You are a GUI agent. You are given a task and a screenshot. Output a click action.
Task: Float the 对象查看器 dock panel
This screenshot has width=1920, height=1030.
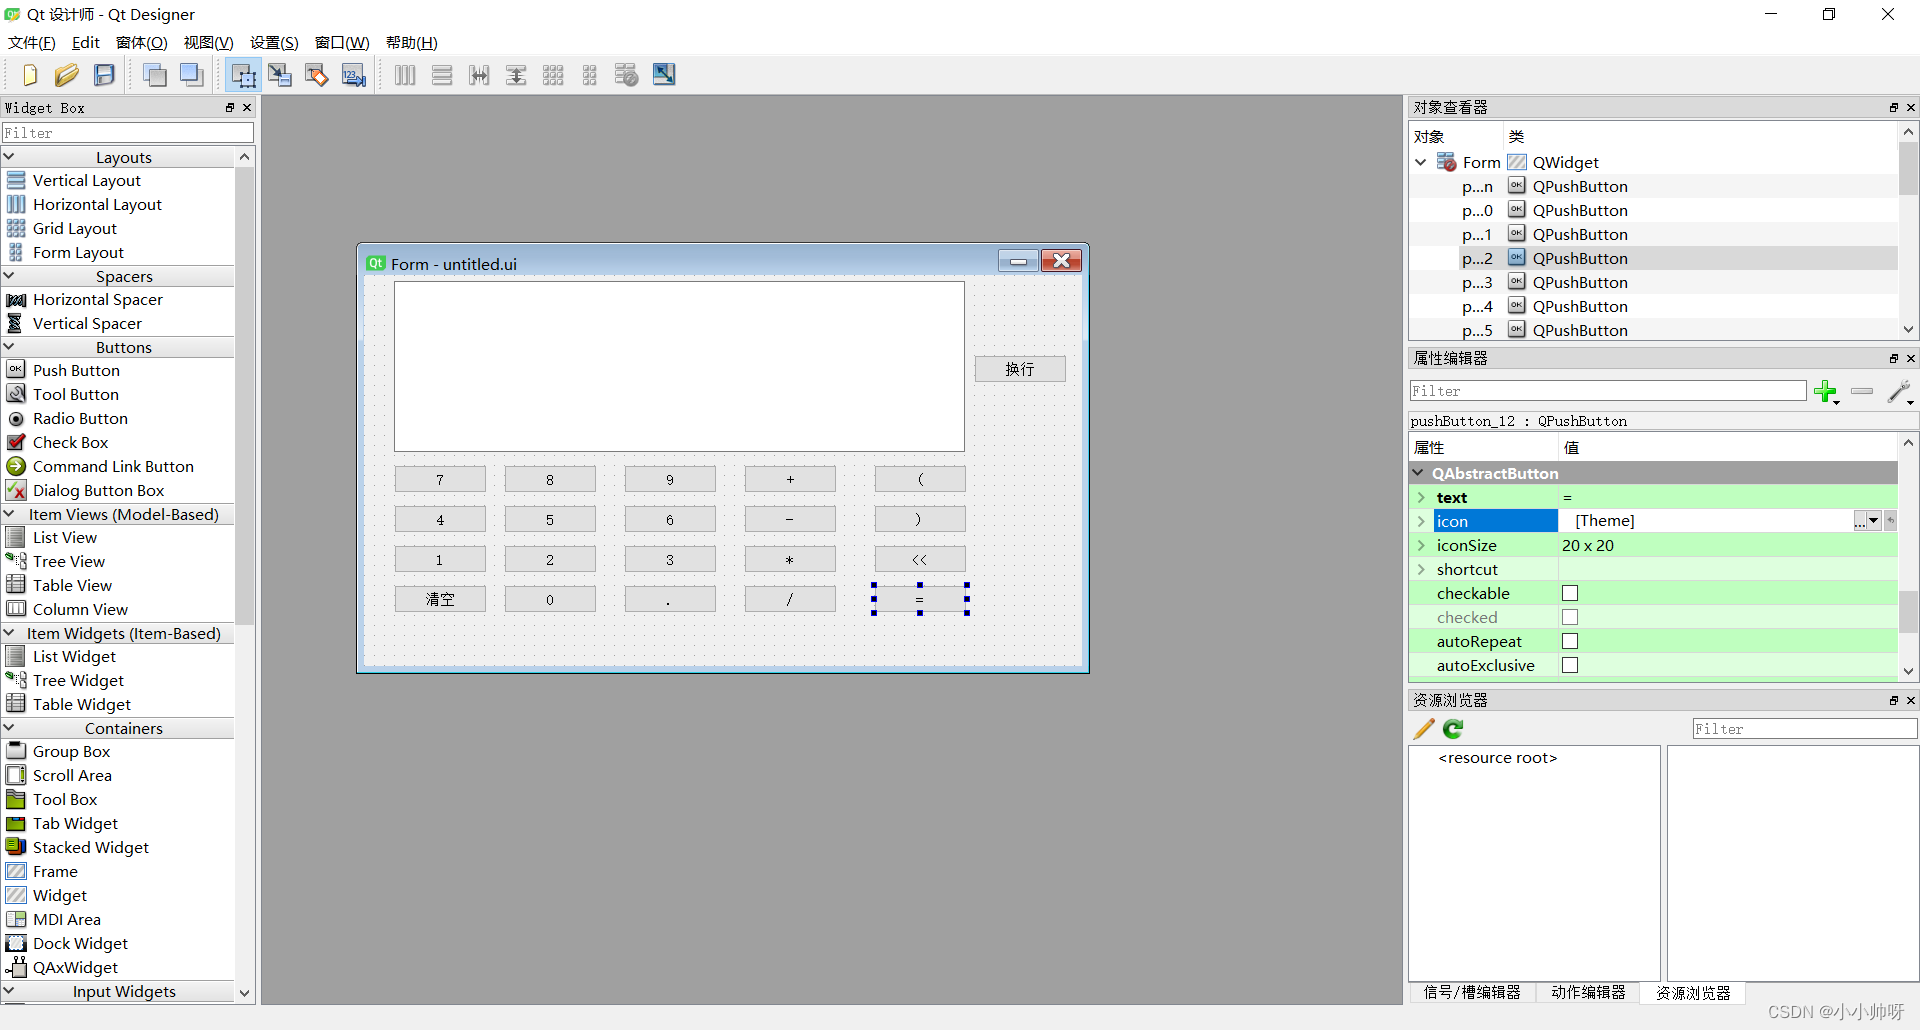pos(1894,108)
